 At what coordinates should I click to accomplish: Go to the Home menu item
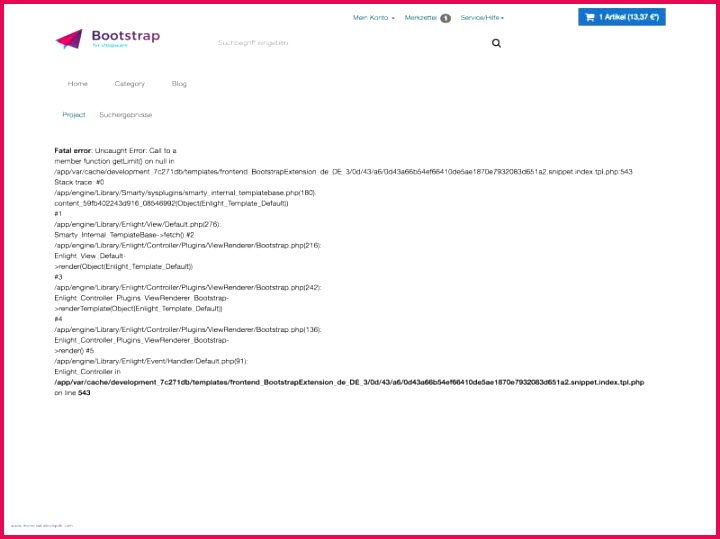pyautogui.click(x=78, y=84)
